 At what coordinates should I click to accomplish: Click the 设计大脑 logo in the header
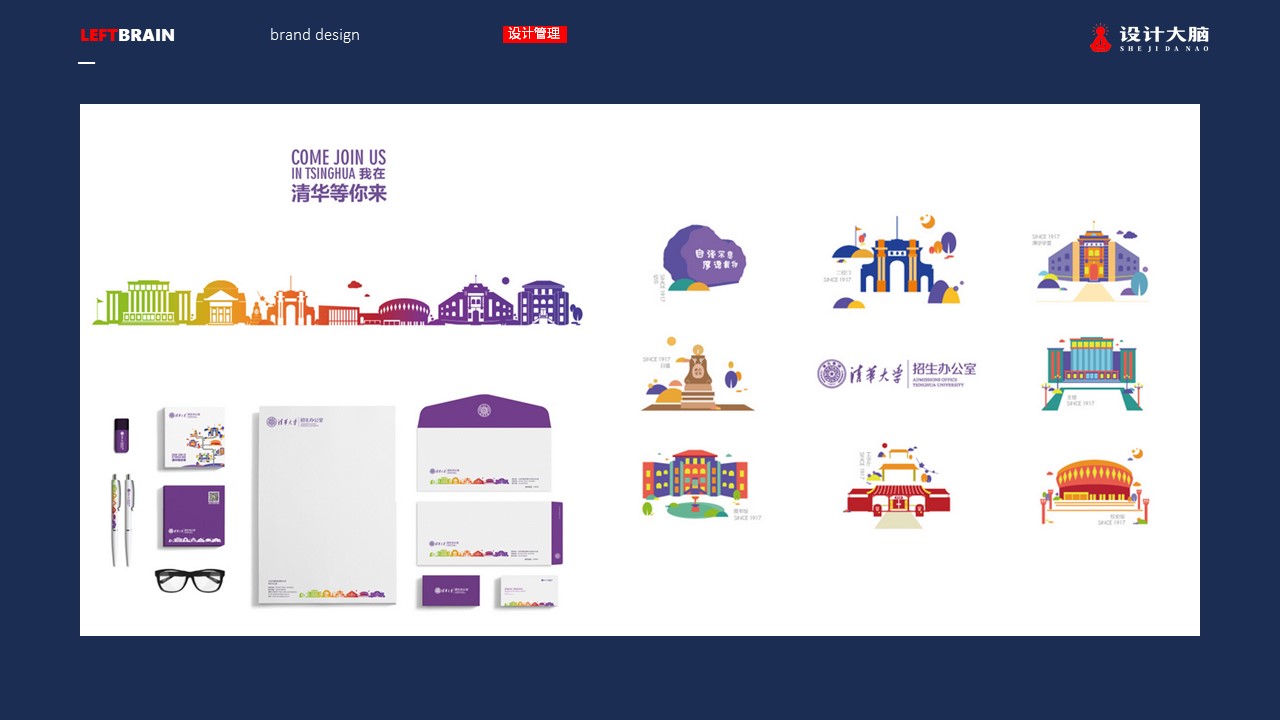(1149, 38)
